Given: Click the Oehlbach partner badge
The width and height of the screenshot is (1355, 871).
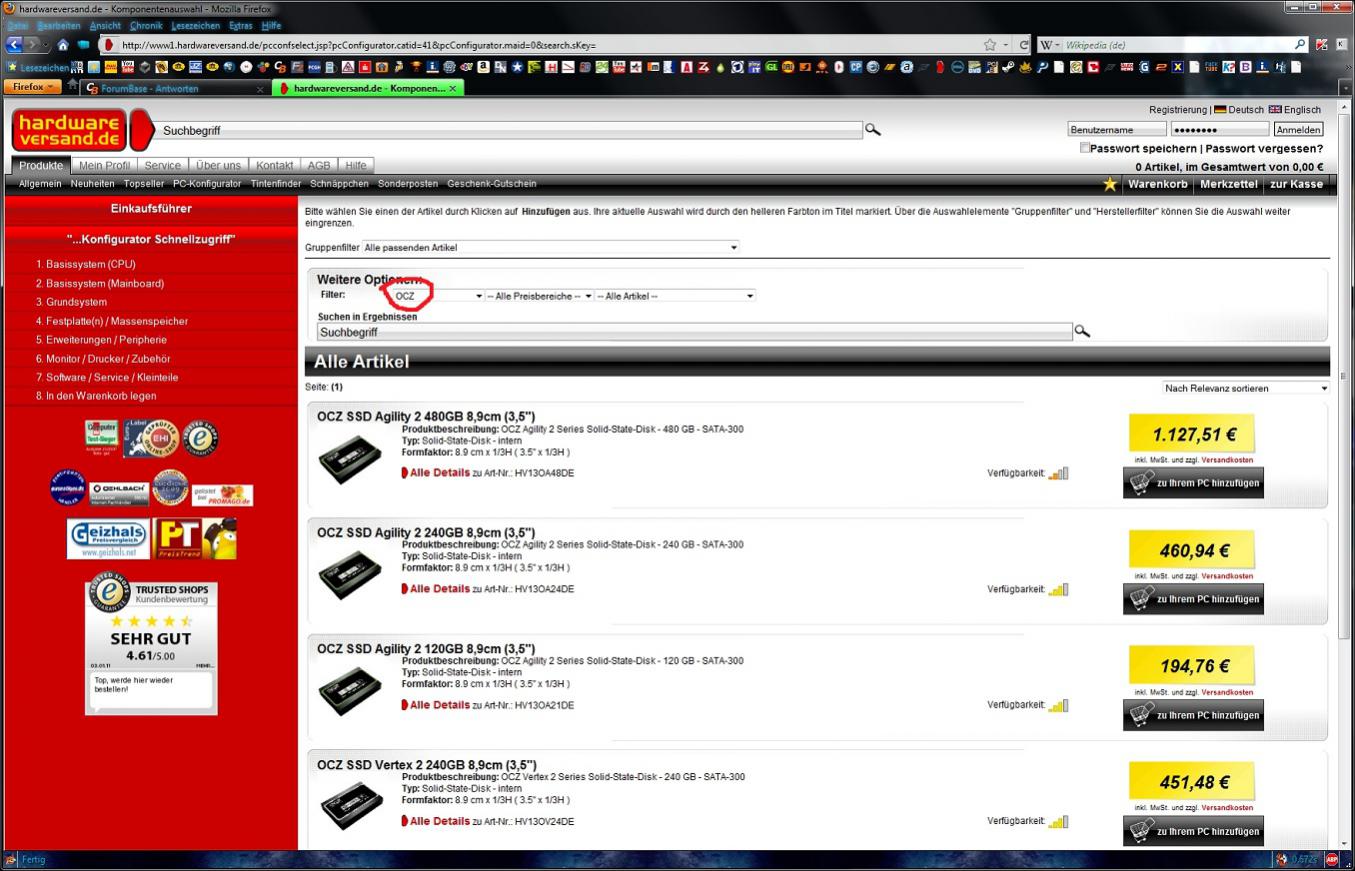Looking at the screenshot, I should (x=119, y=493).
